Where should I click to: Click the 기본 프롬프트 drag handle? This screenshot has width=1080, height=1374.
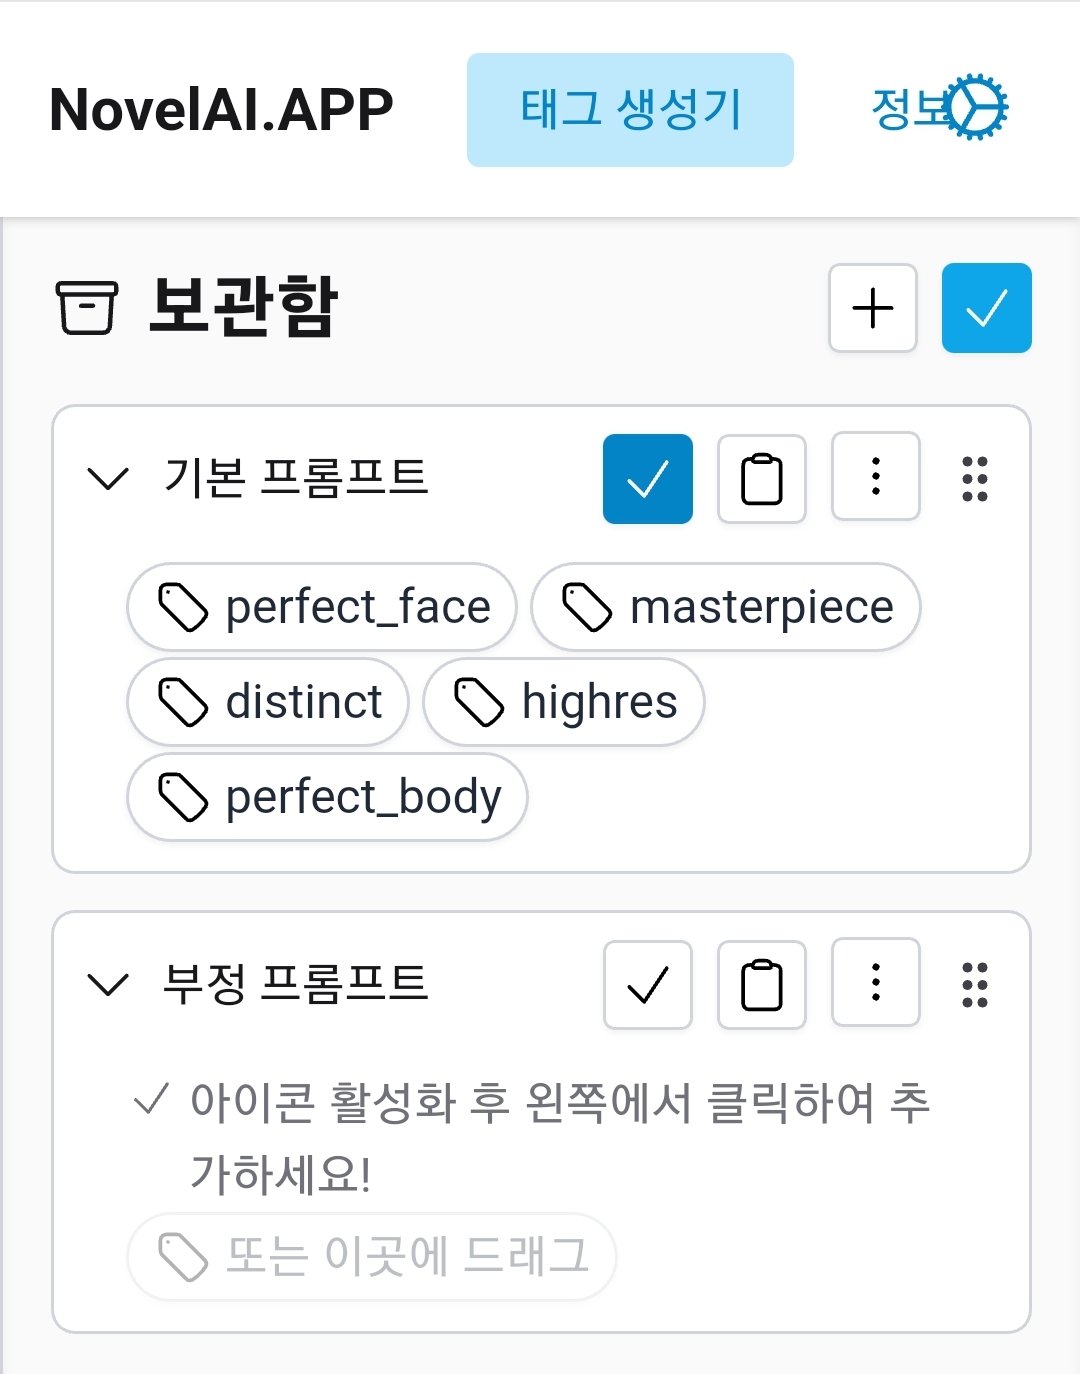tap(975, 478)
